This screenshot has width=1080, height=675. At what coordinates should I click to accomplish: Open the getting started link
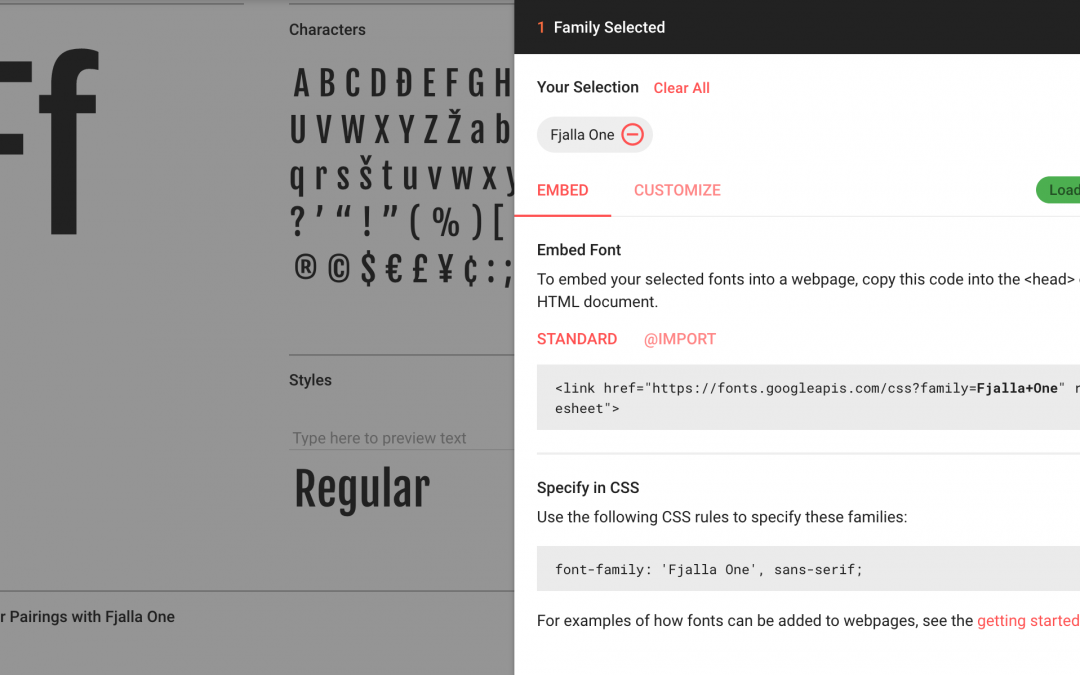[1028, 621]
